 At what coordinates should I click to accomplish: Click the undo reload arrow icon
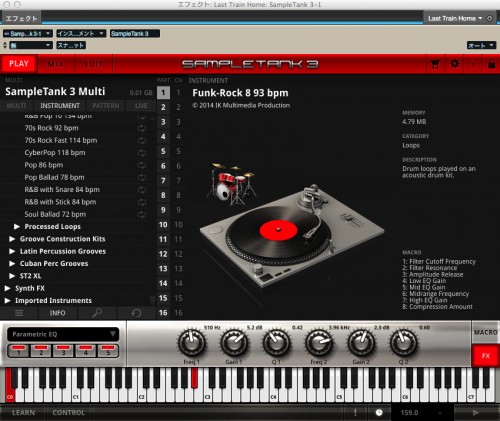click(136, 313)
